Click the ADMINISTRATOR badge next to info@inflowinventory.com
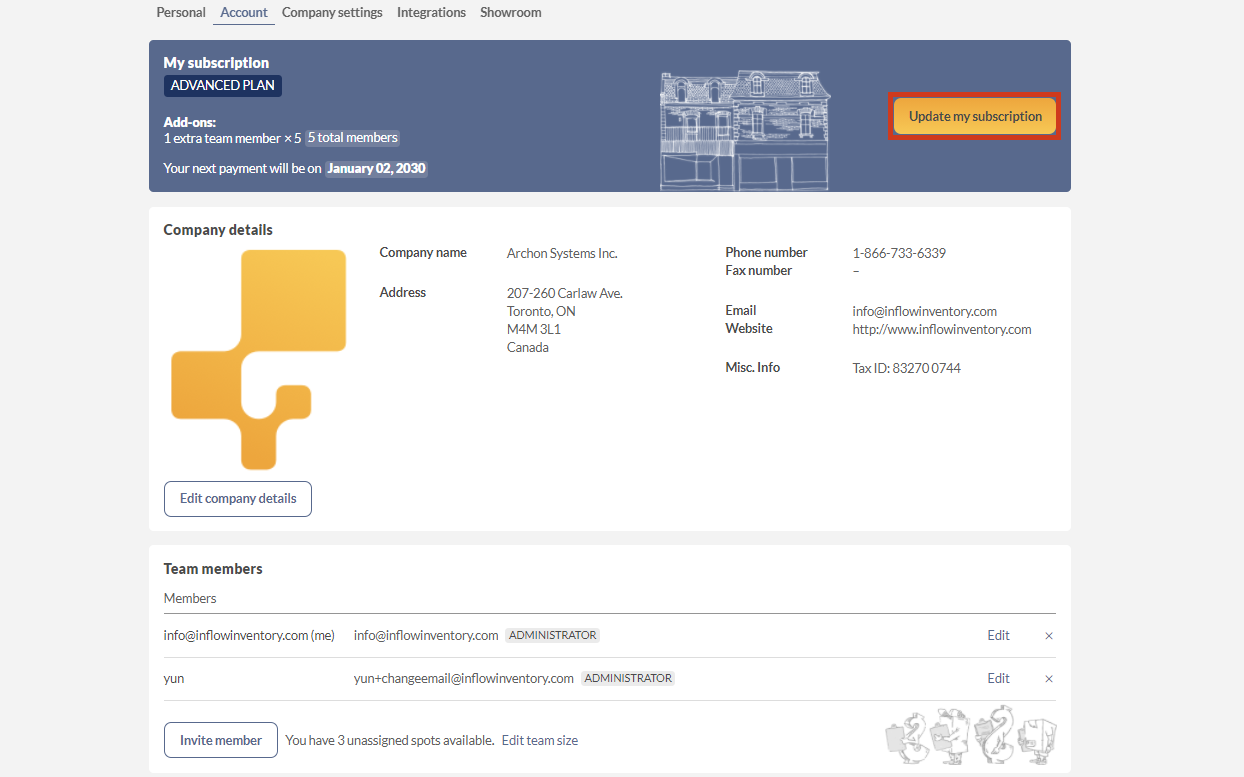This screenshot has height=777, width=1244. tap(553, 635)
